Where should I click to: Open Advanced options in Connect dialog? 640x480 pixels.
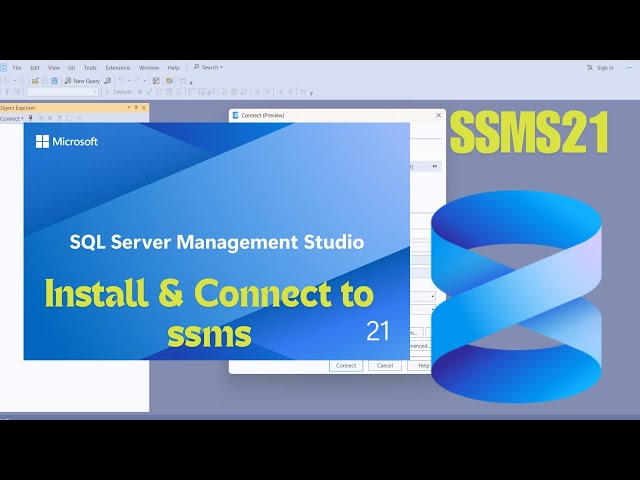pos(420,346)
